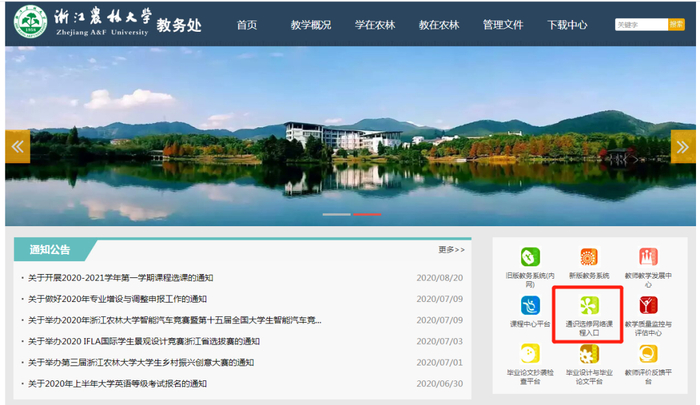Select the first gray banner slide indicator

tap(337, 214)
